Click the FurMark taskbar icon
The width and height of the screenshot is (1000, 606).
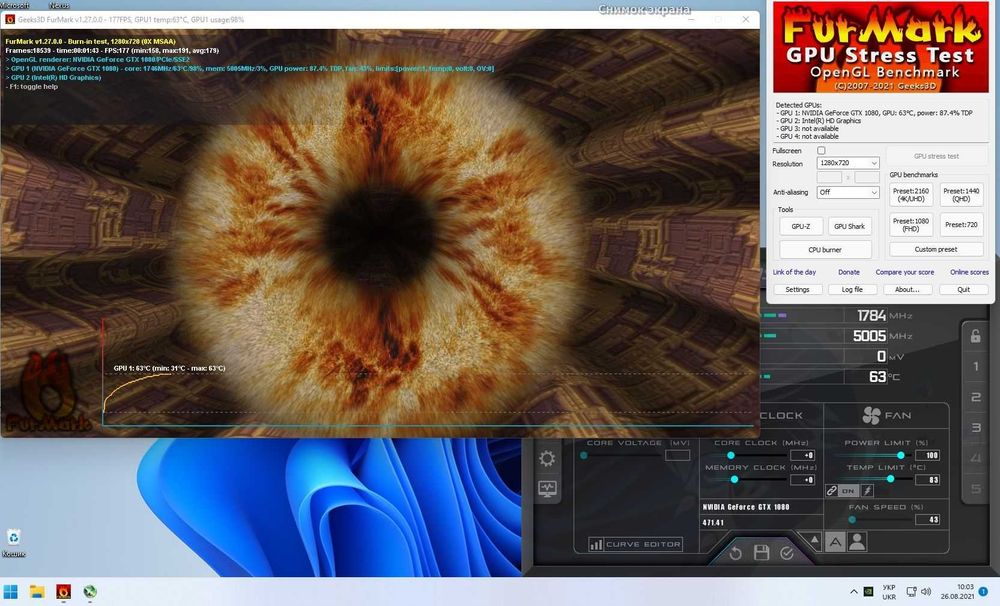[63, 592]
